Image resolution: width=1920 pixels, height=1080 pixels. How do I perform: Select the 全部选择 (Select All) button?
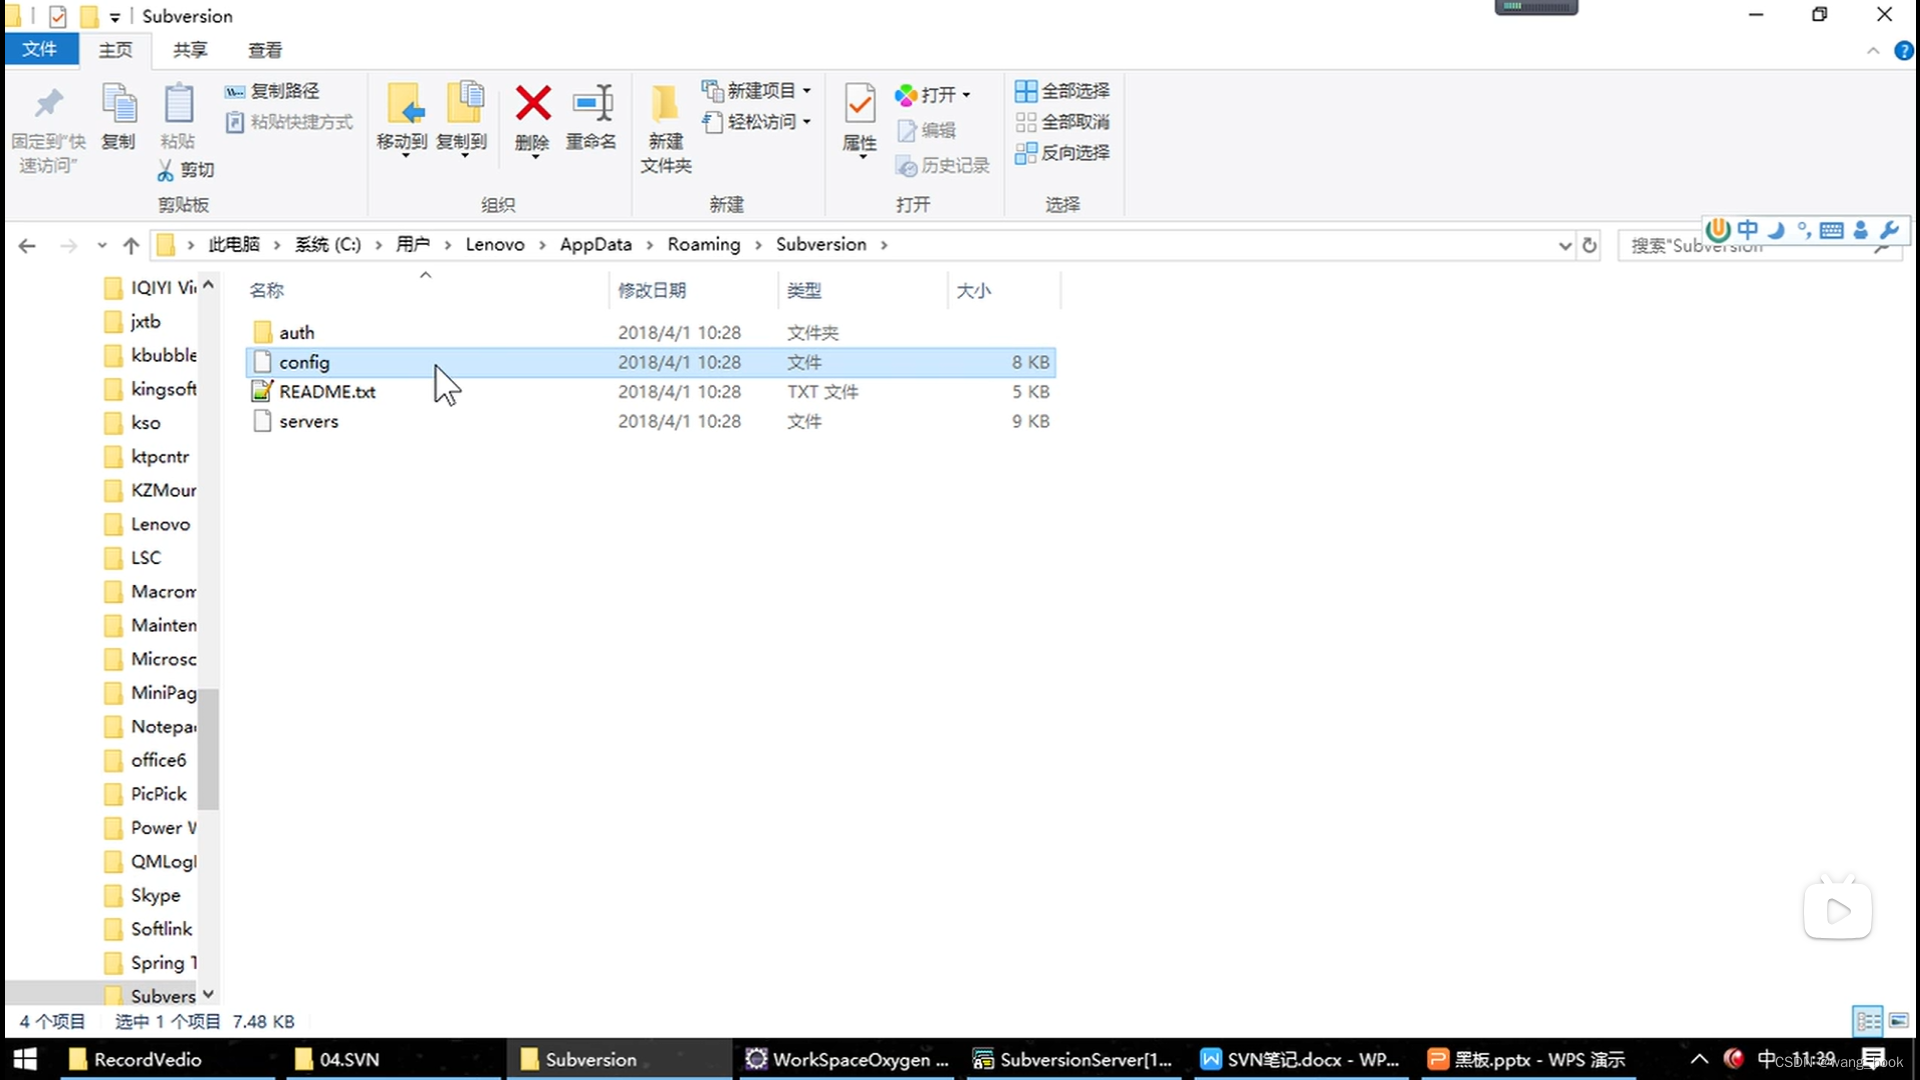[1062, 90]
